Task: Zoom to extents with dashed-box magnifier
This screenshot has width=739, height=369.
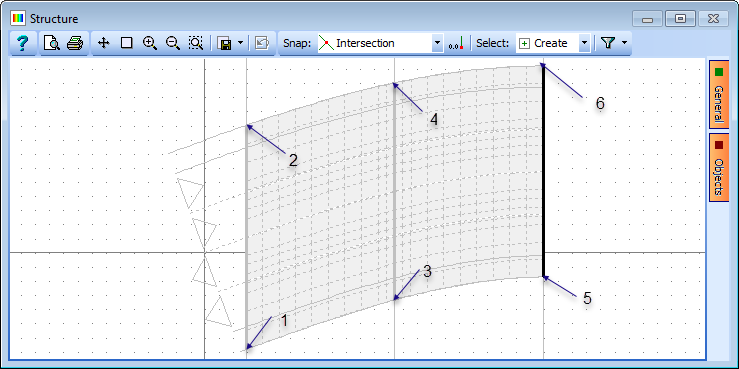Action: click(196, 43)
